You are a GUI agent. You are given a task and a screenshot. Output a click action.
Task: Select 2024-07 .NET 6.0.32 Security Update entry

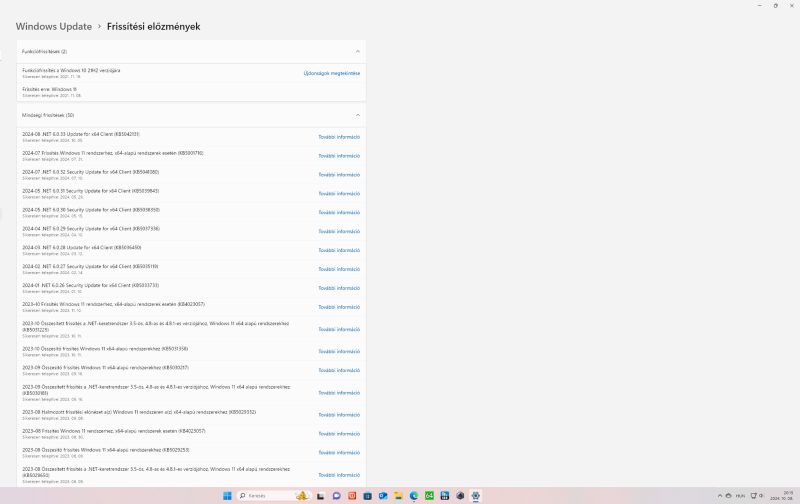pos(191,175)
